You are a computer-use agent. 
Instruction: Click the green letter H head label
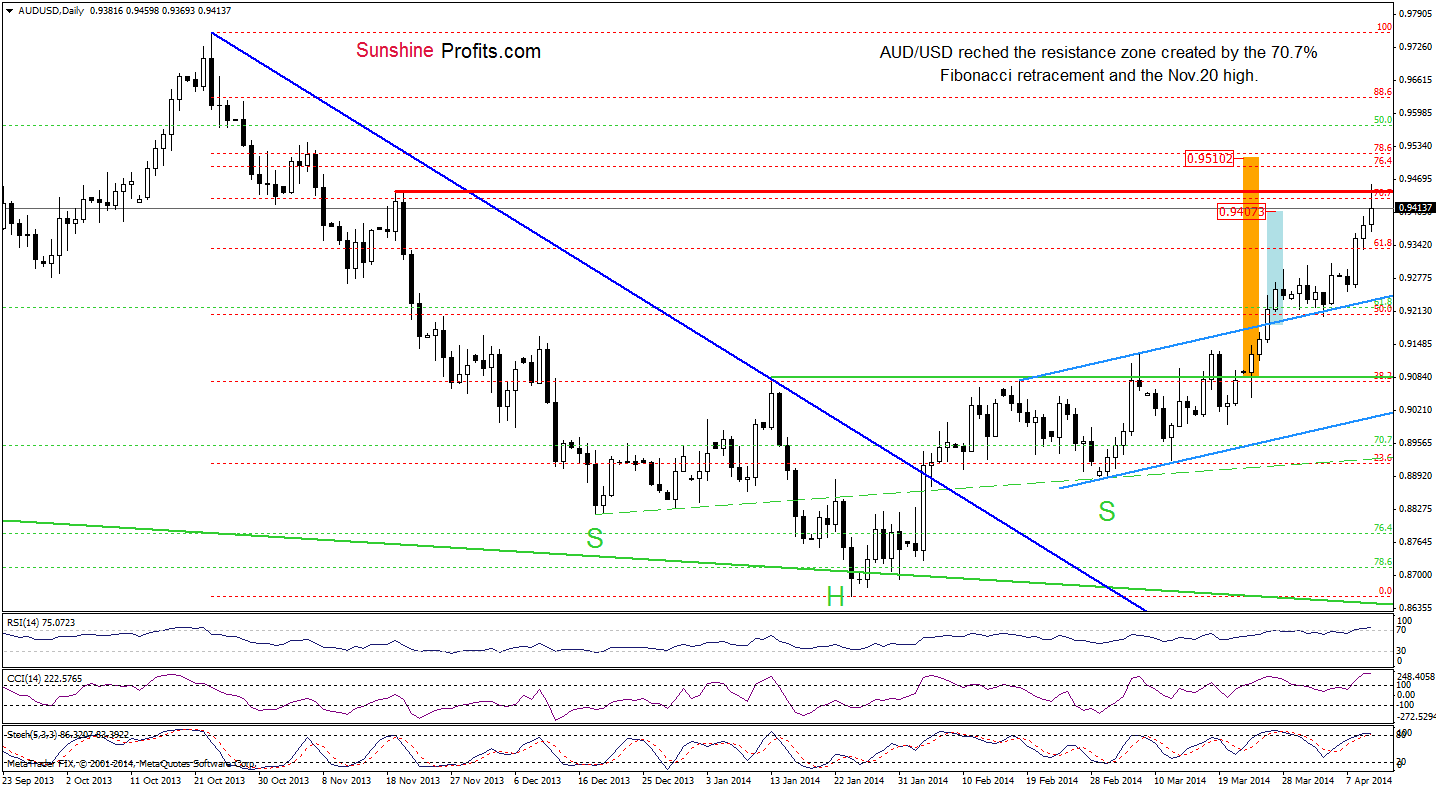click(835, 597)
